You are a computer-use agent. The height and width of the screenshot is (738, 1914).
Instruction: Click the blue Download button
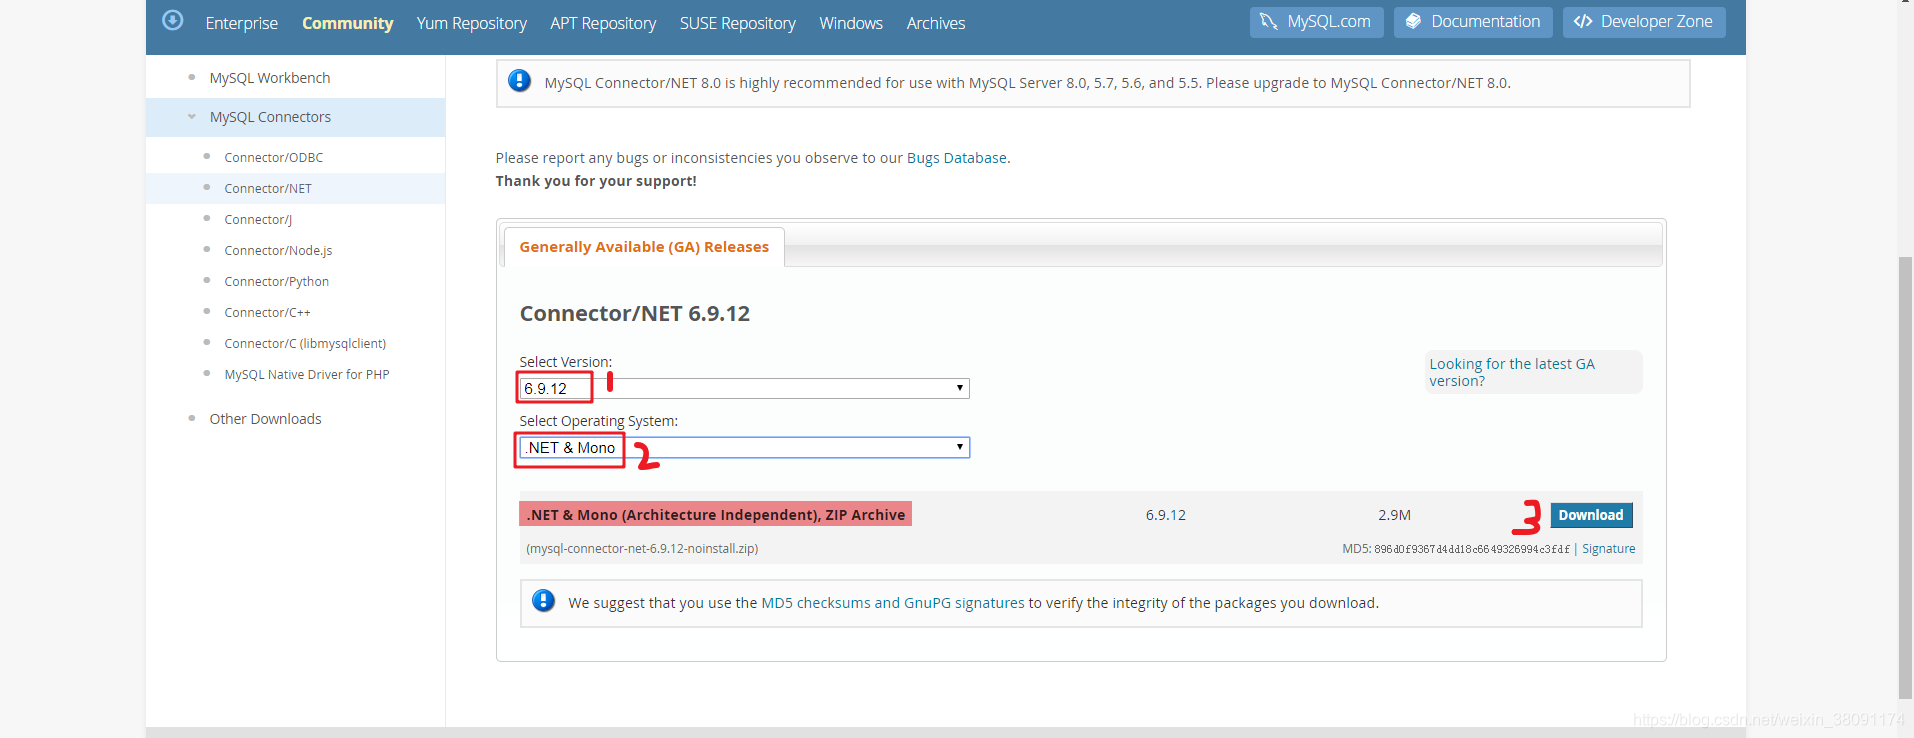click(x=1591, y=515)
